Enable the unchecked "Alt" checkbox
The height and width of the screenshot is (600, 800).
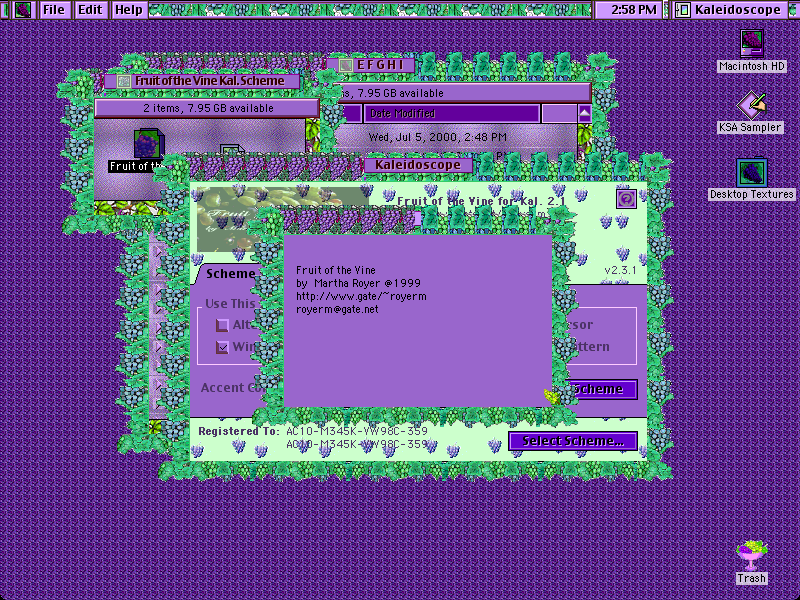pyautogui.click(x=222, y=325)
